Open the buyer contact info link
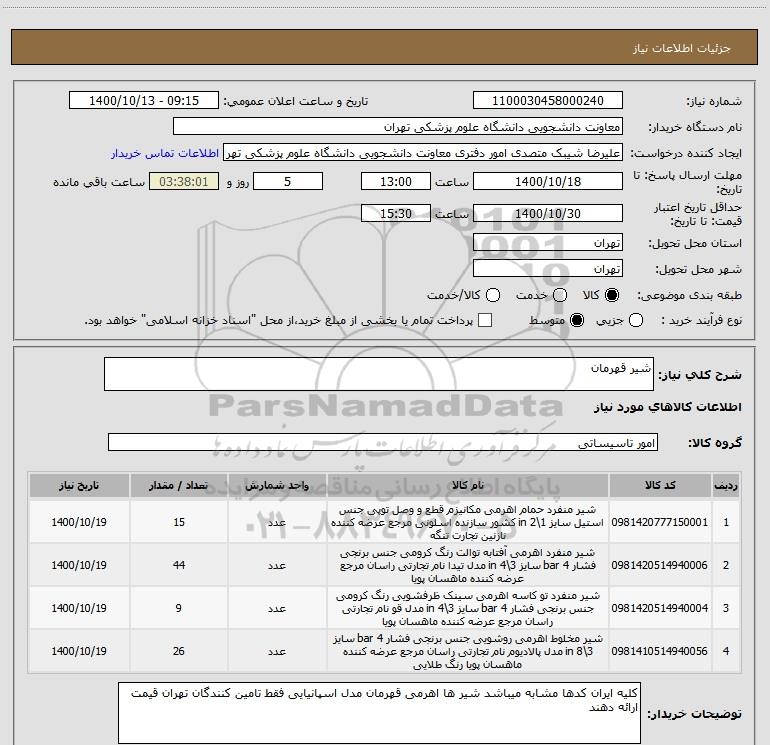This screenshot has height=745, width=770. [x=165, y=153]
